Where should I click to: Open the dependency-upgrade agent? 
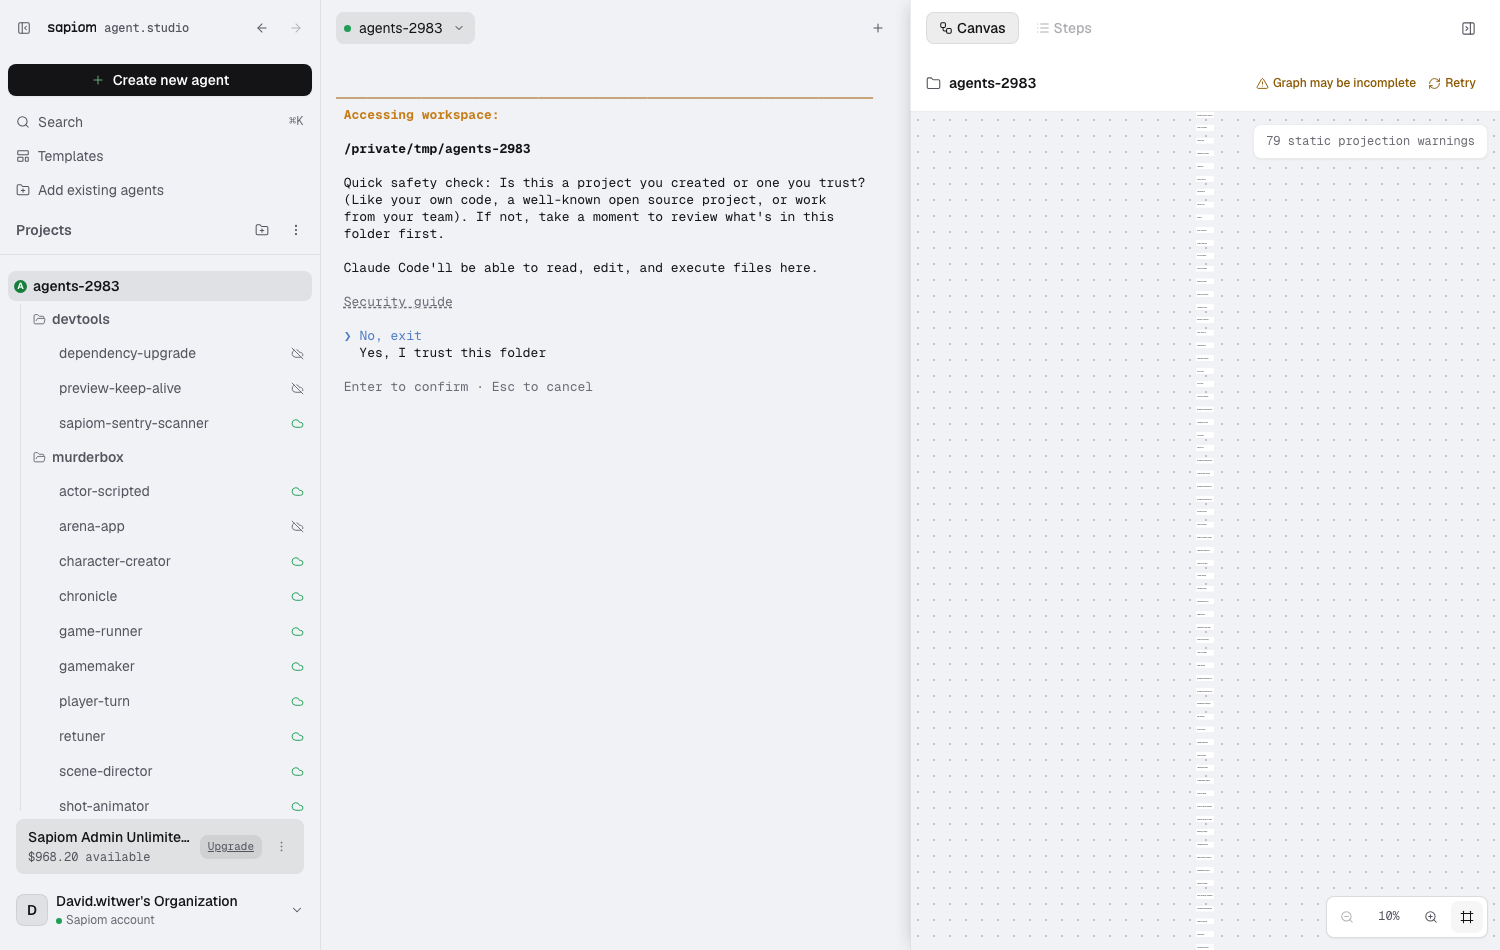pyautogui.click(x=127, y=353)
